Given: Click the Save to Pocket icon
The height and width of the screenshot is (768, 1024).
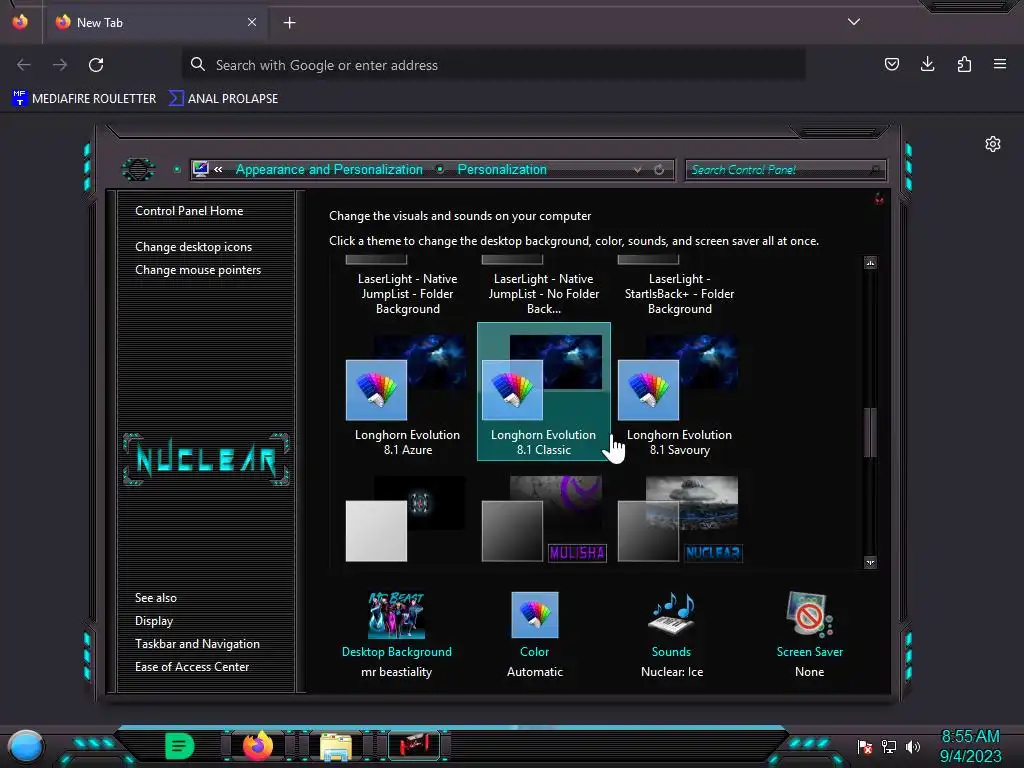Looking at the screenshot, I should pyautogui.click(x=891, y=64).
